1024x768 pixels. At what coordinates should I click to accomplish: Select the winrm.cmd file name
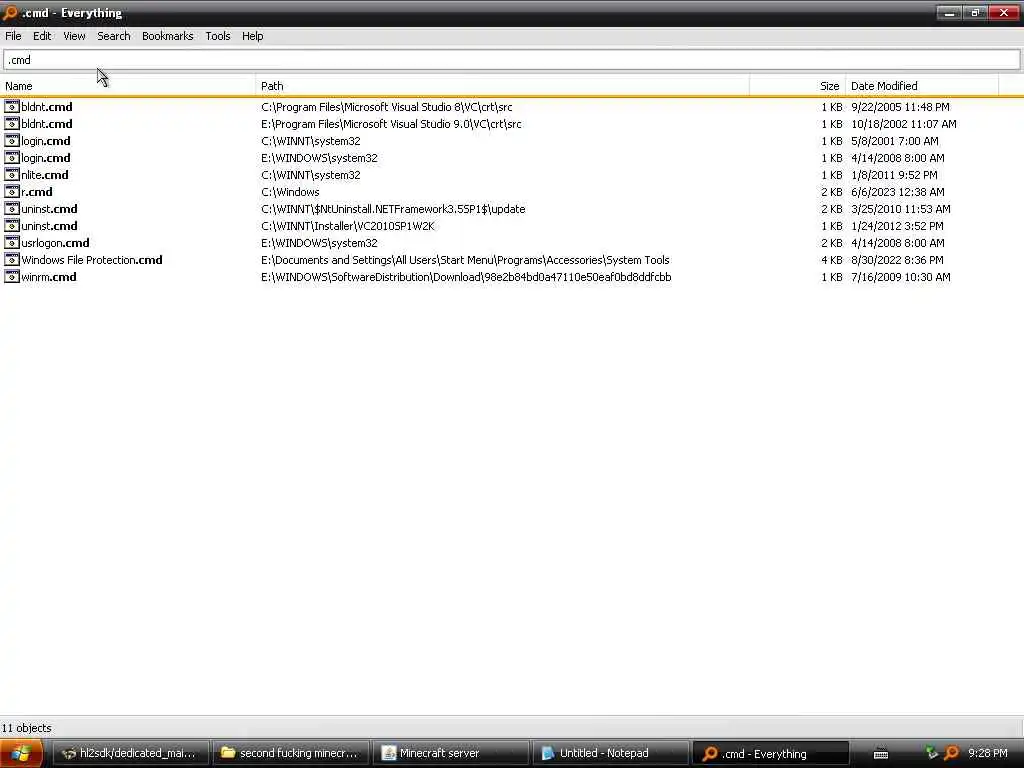(x=48, y=276)
